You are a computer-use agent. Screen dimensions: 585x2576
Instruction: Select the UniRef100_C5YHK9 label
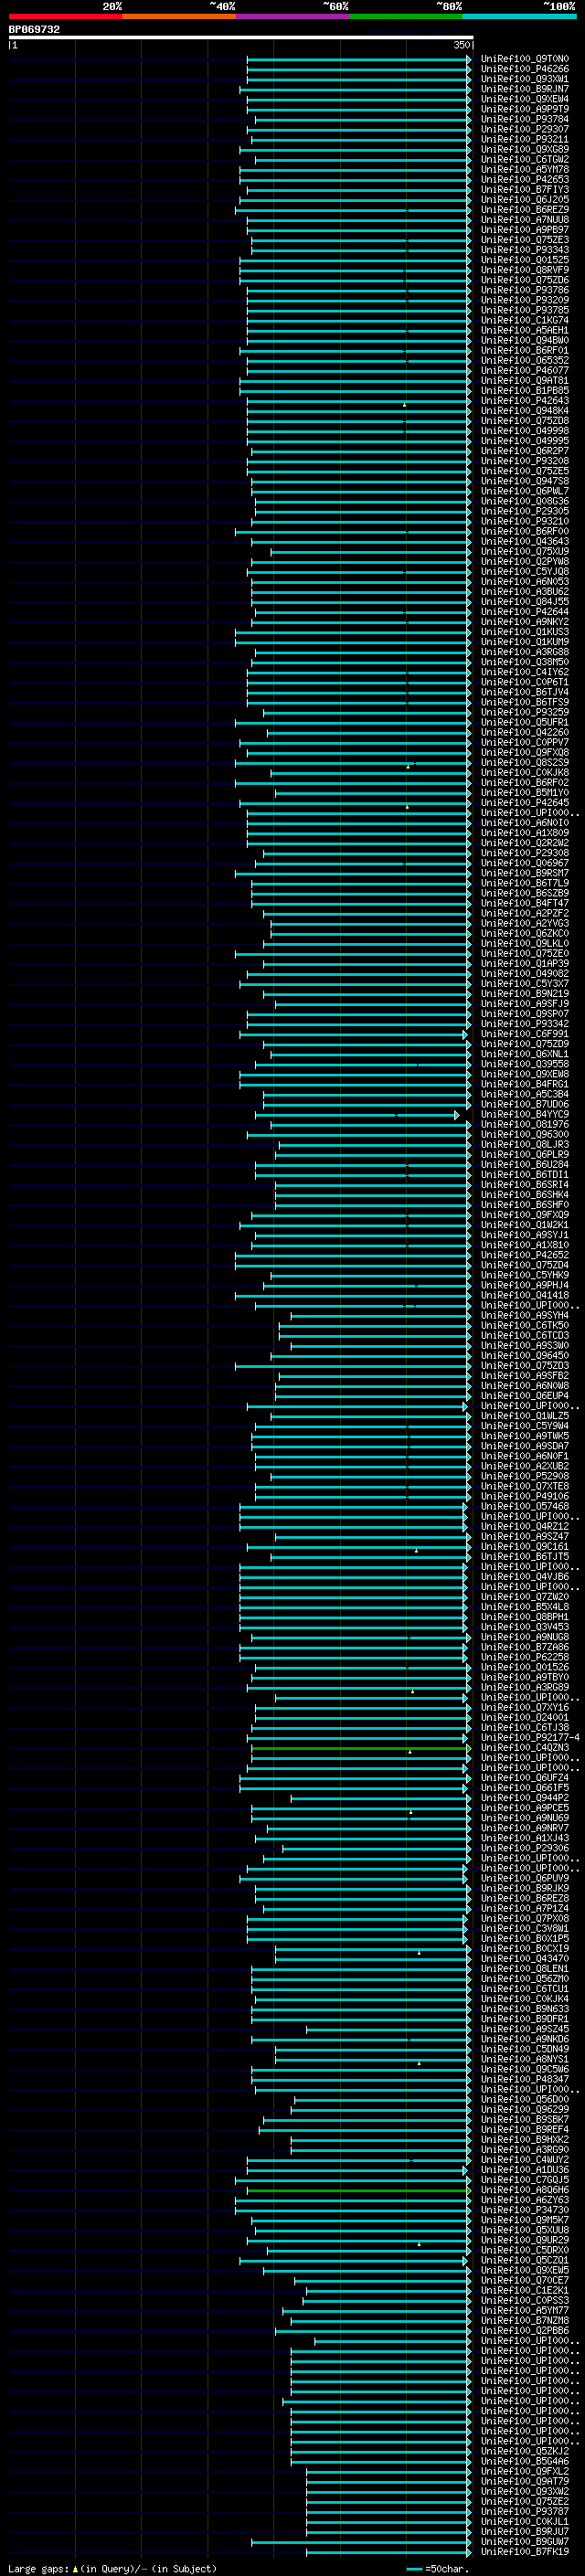[524, 1275]
